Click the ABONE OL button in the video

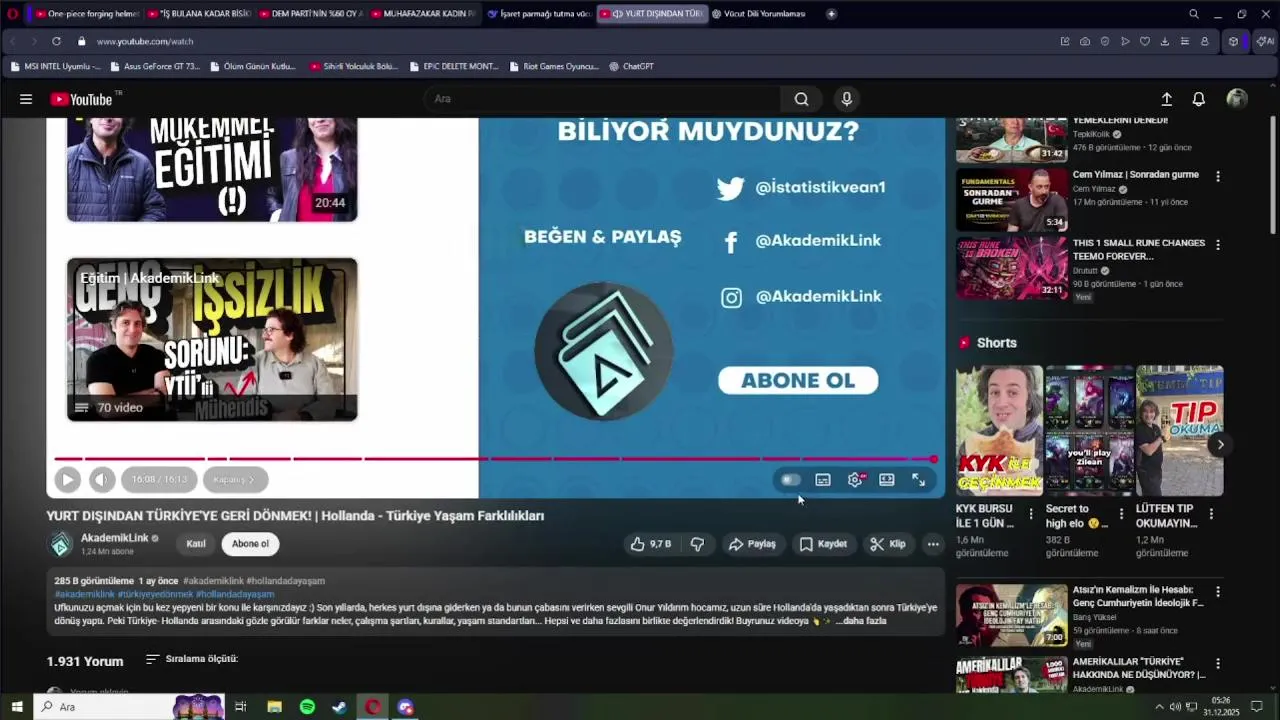pos(798,381)
